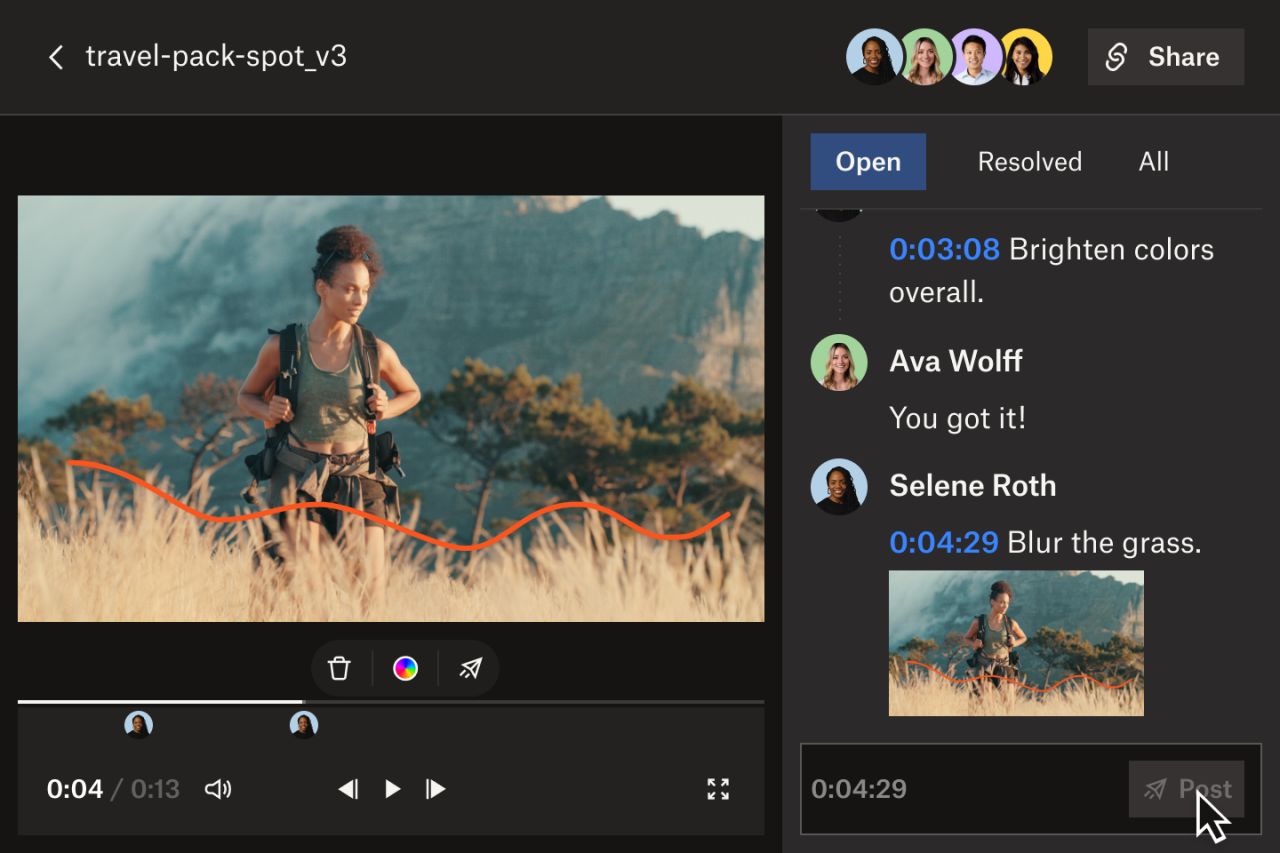Click Selene's comment marker on the timeline
Screen dimensions: 1280x853
tap(304, 723)
